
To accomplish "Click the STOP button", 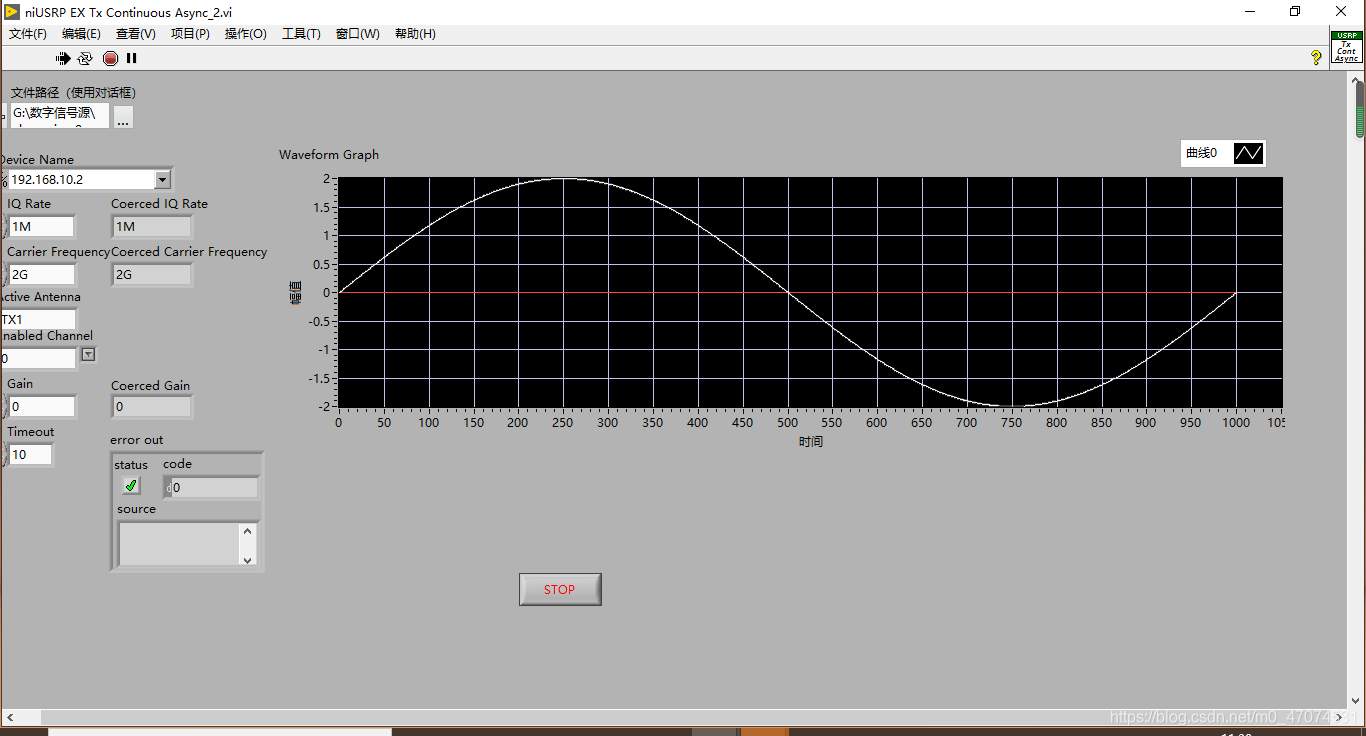I will click(x=560, y=589).
